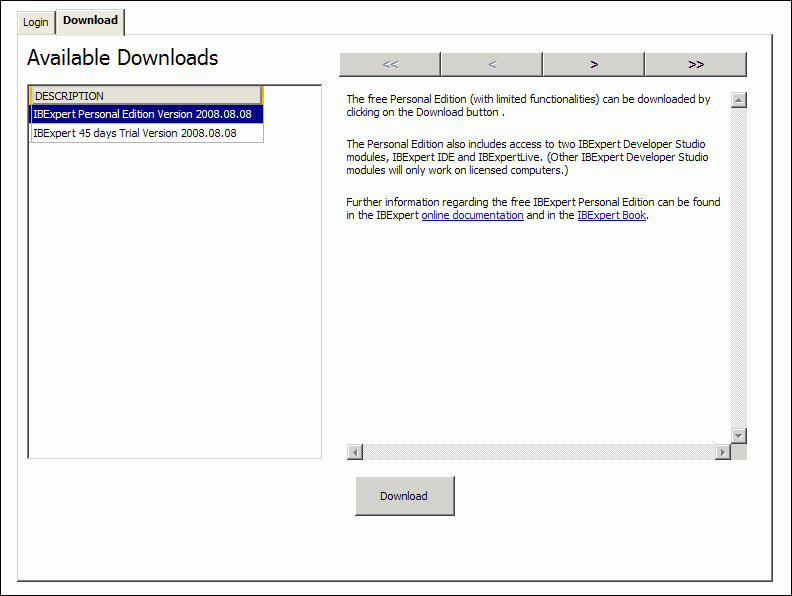Go to previous record with < button

tap(492, 65)
